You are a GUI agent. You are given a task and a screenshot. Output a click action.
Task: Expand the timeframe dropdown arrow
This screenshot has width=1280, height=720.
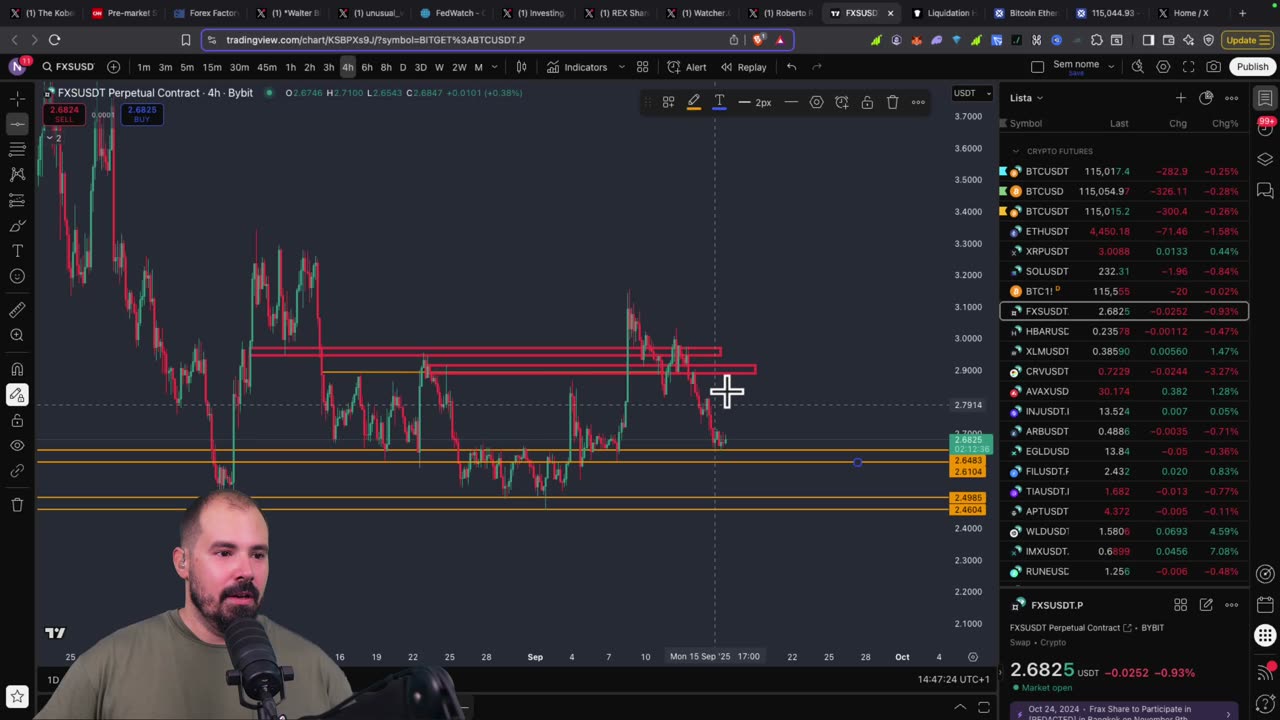496,67
